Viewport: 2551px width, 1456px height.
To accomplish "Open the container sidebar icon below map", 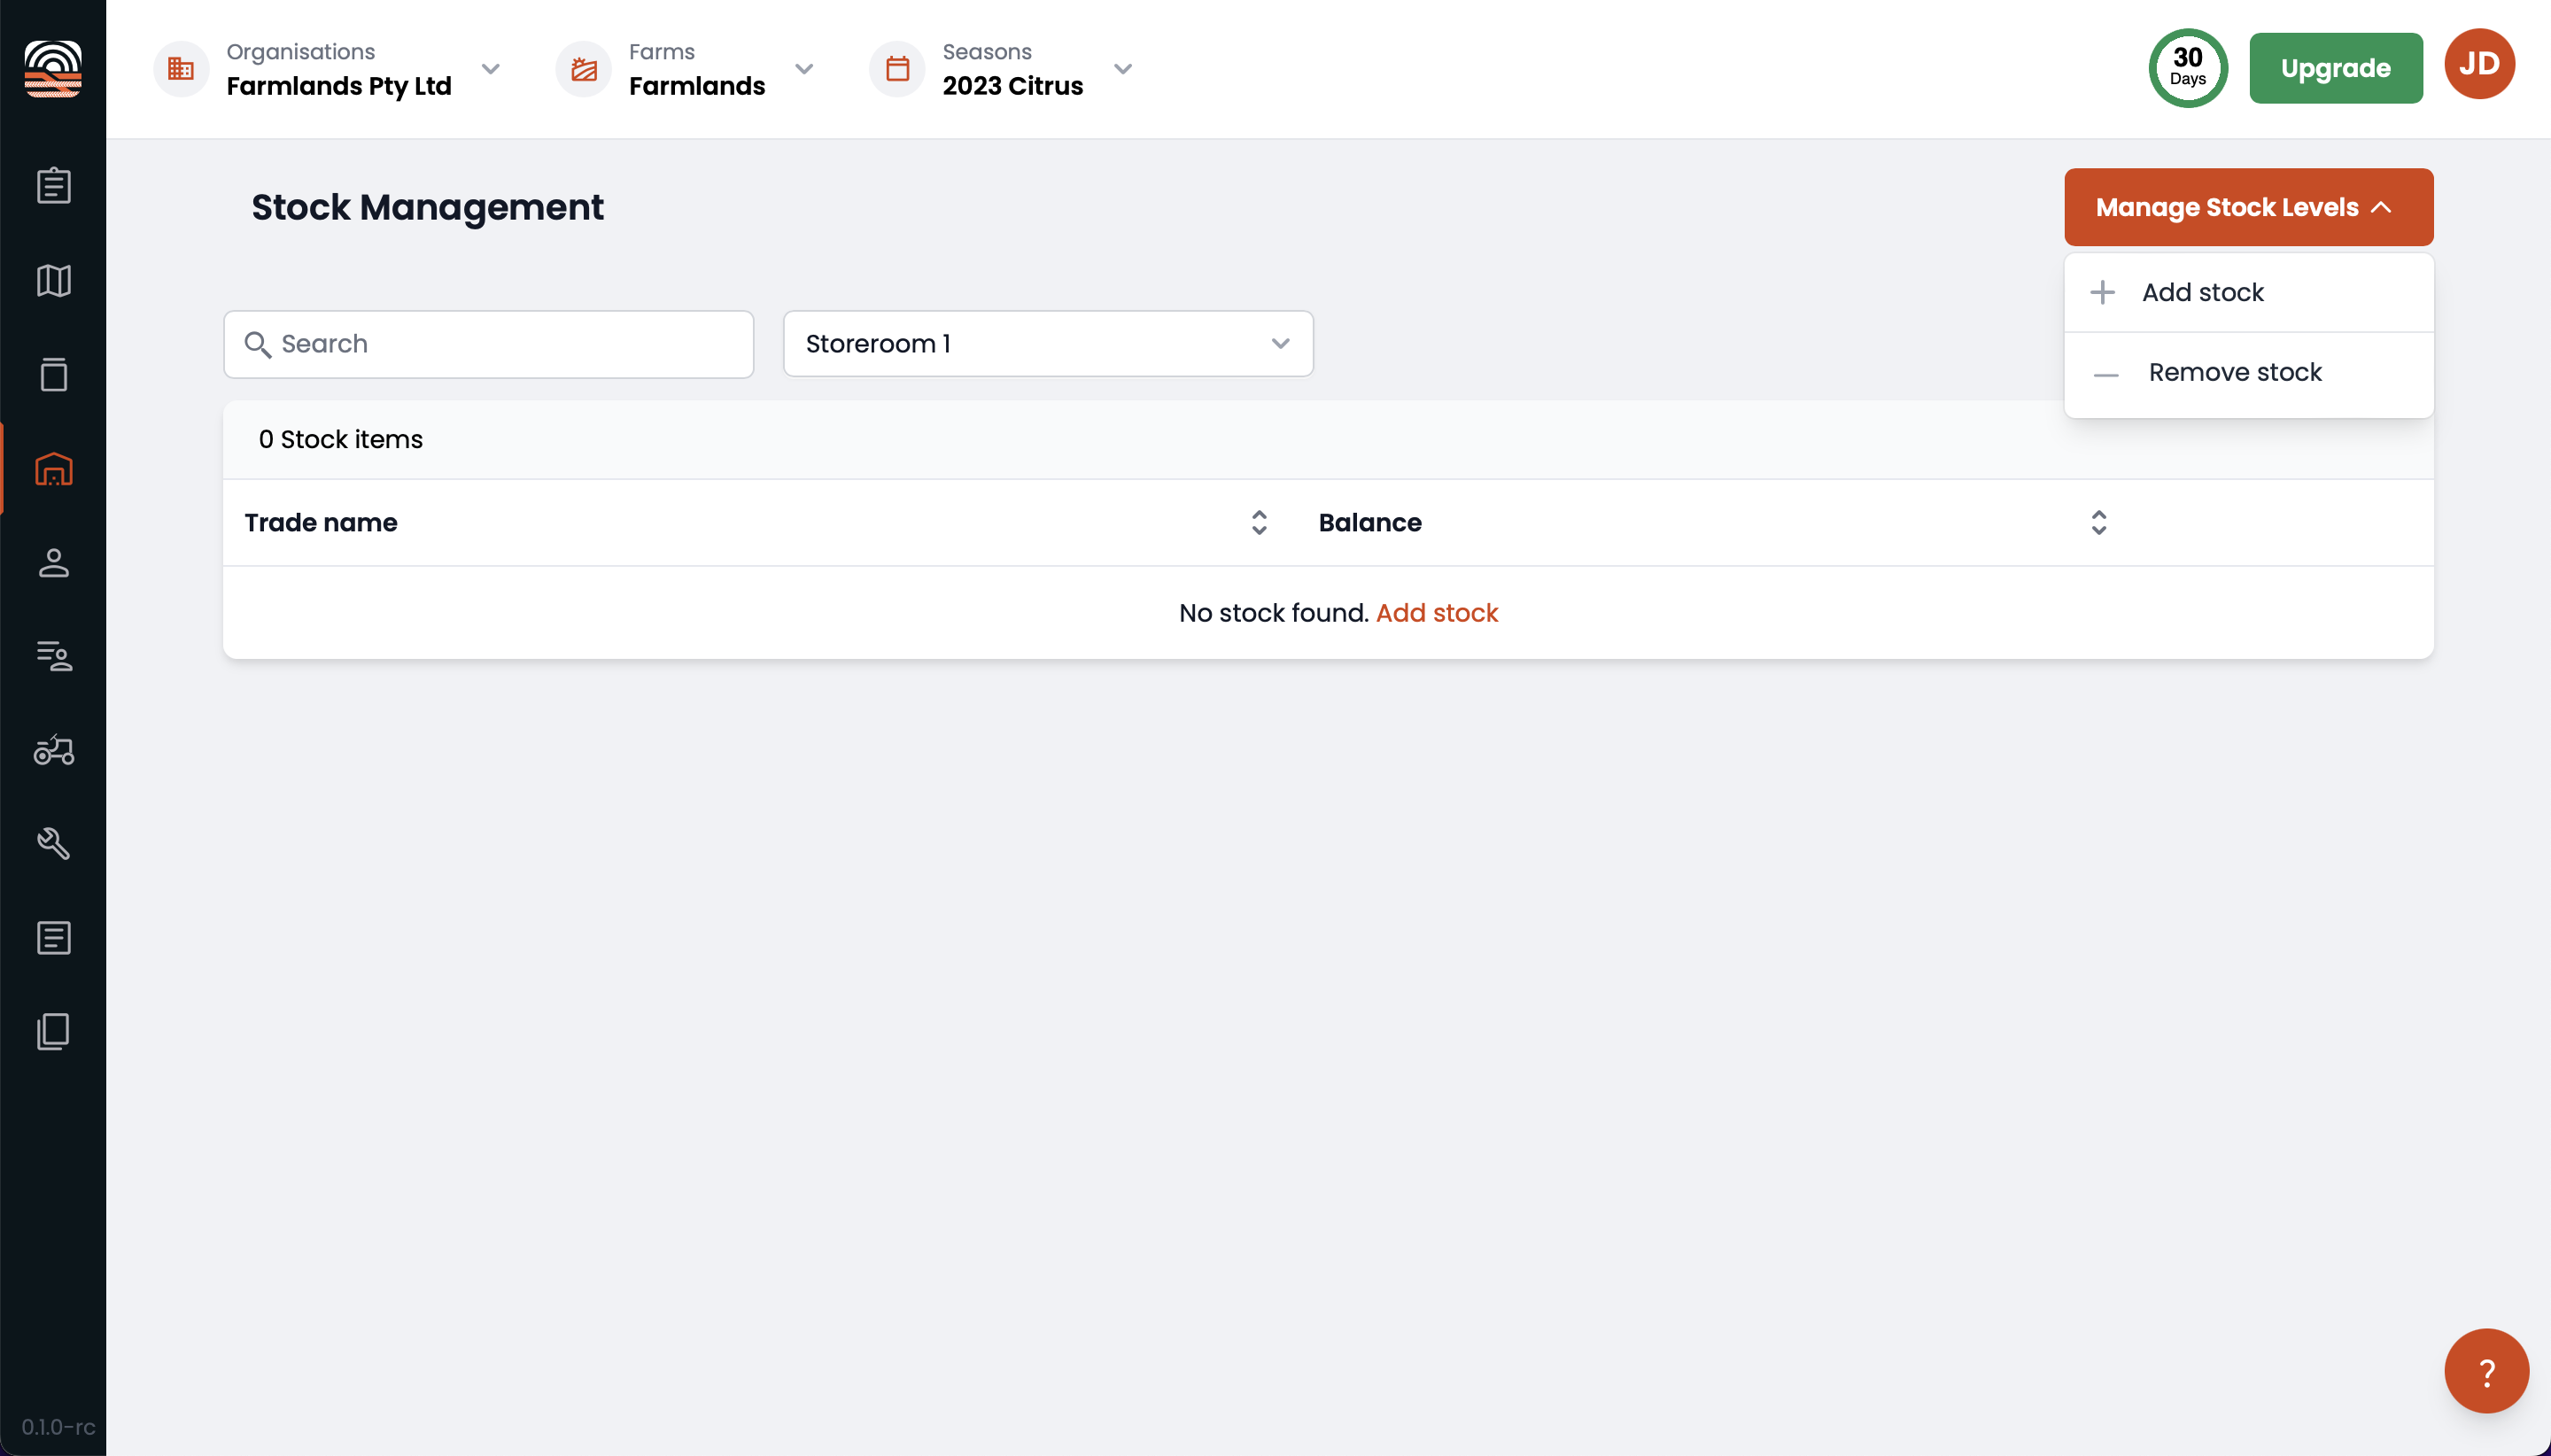I will [x=53, y=374].
